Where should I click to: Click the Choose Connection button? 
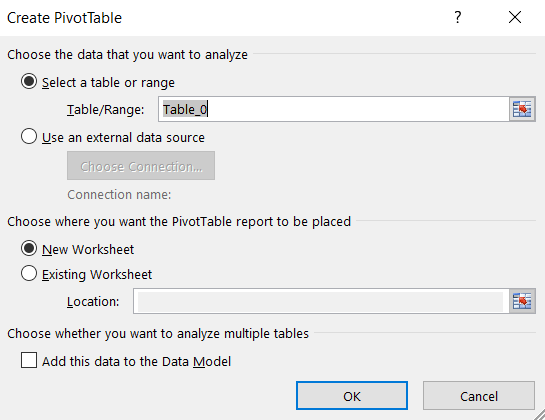pos(141,166)
